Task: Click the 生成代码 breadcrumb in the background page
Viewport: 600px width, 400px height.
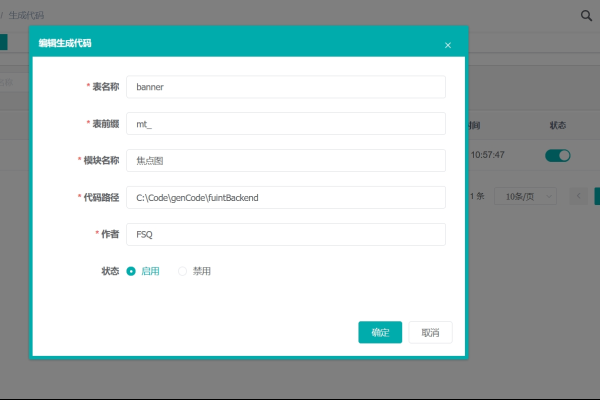Action: point(26,15)
